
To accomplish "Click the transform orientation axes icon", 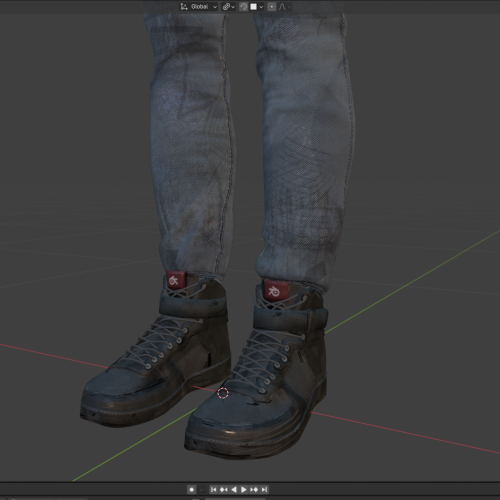I will click(184, 7).
